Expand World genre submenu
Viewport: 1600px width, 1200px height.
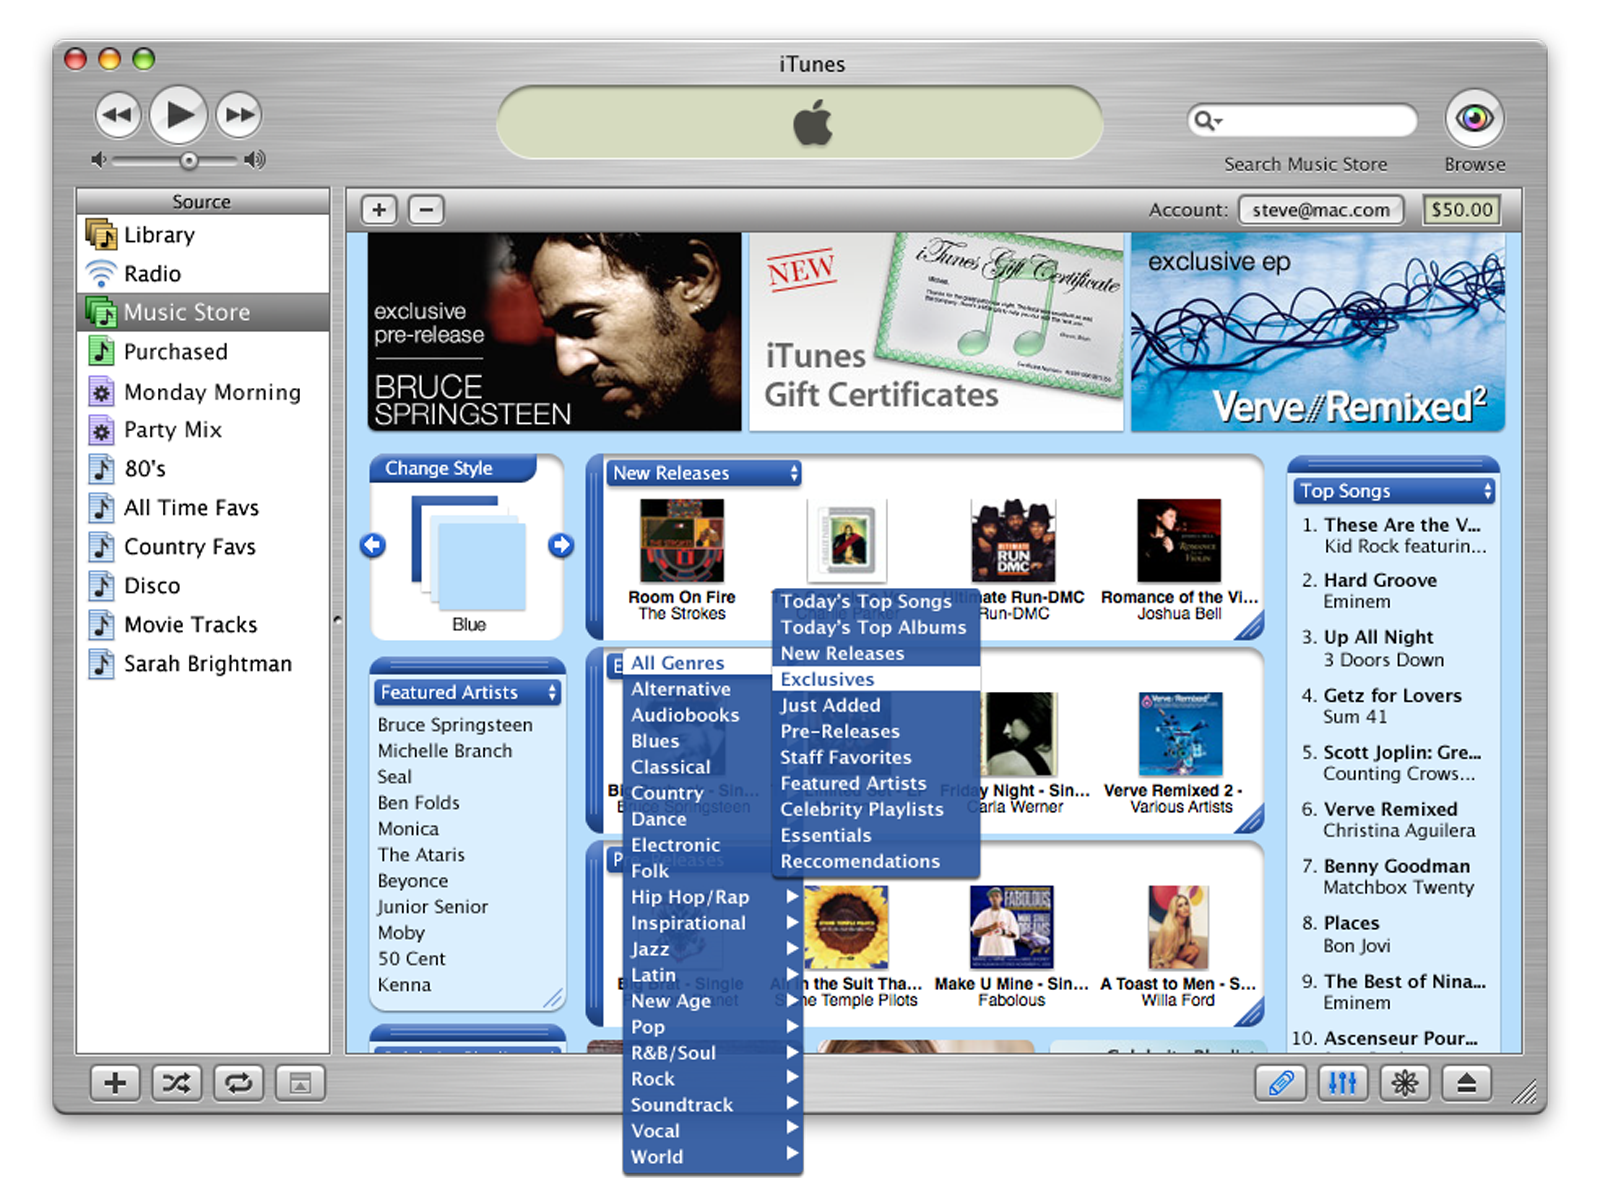[x=712, y=1157]
